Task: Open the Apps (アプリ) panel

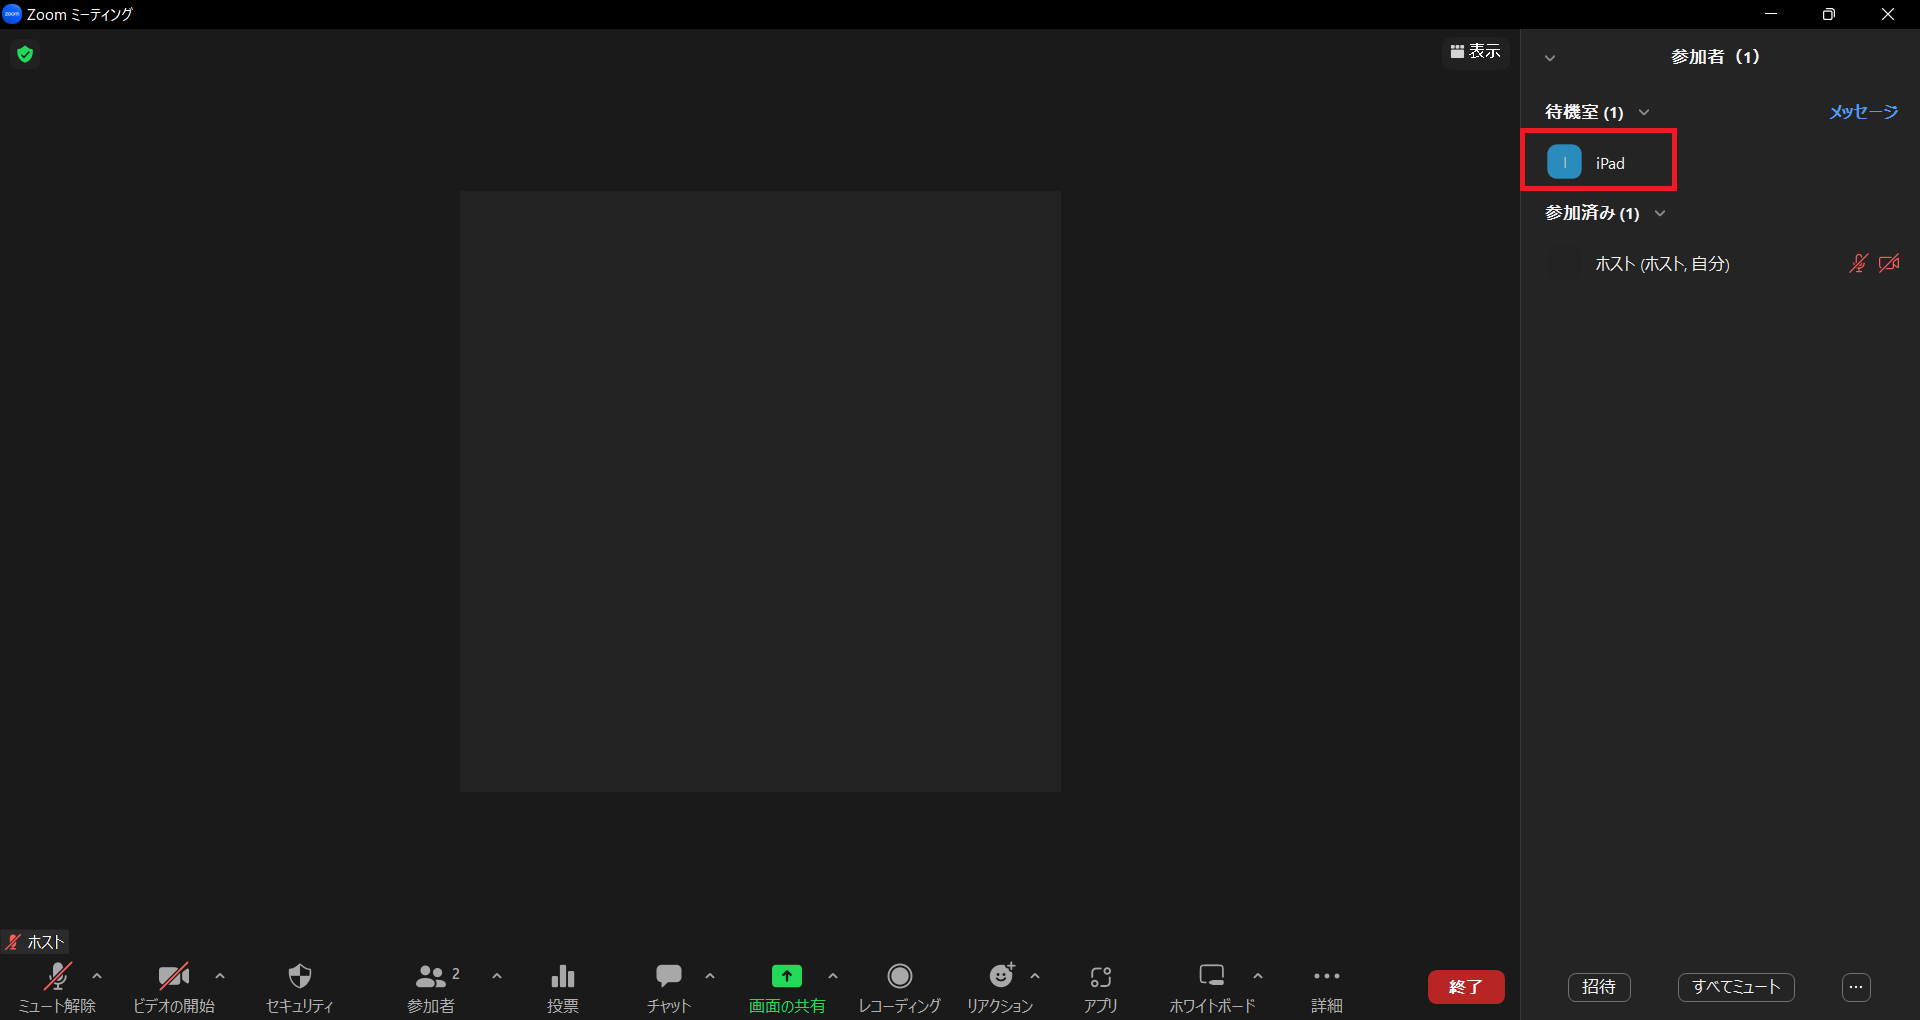Action: (1100, 986)
